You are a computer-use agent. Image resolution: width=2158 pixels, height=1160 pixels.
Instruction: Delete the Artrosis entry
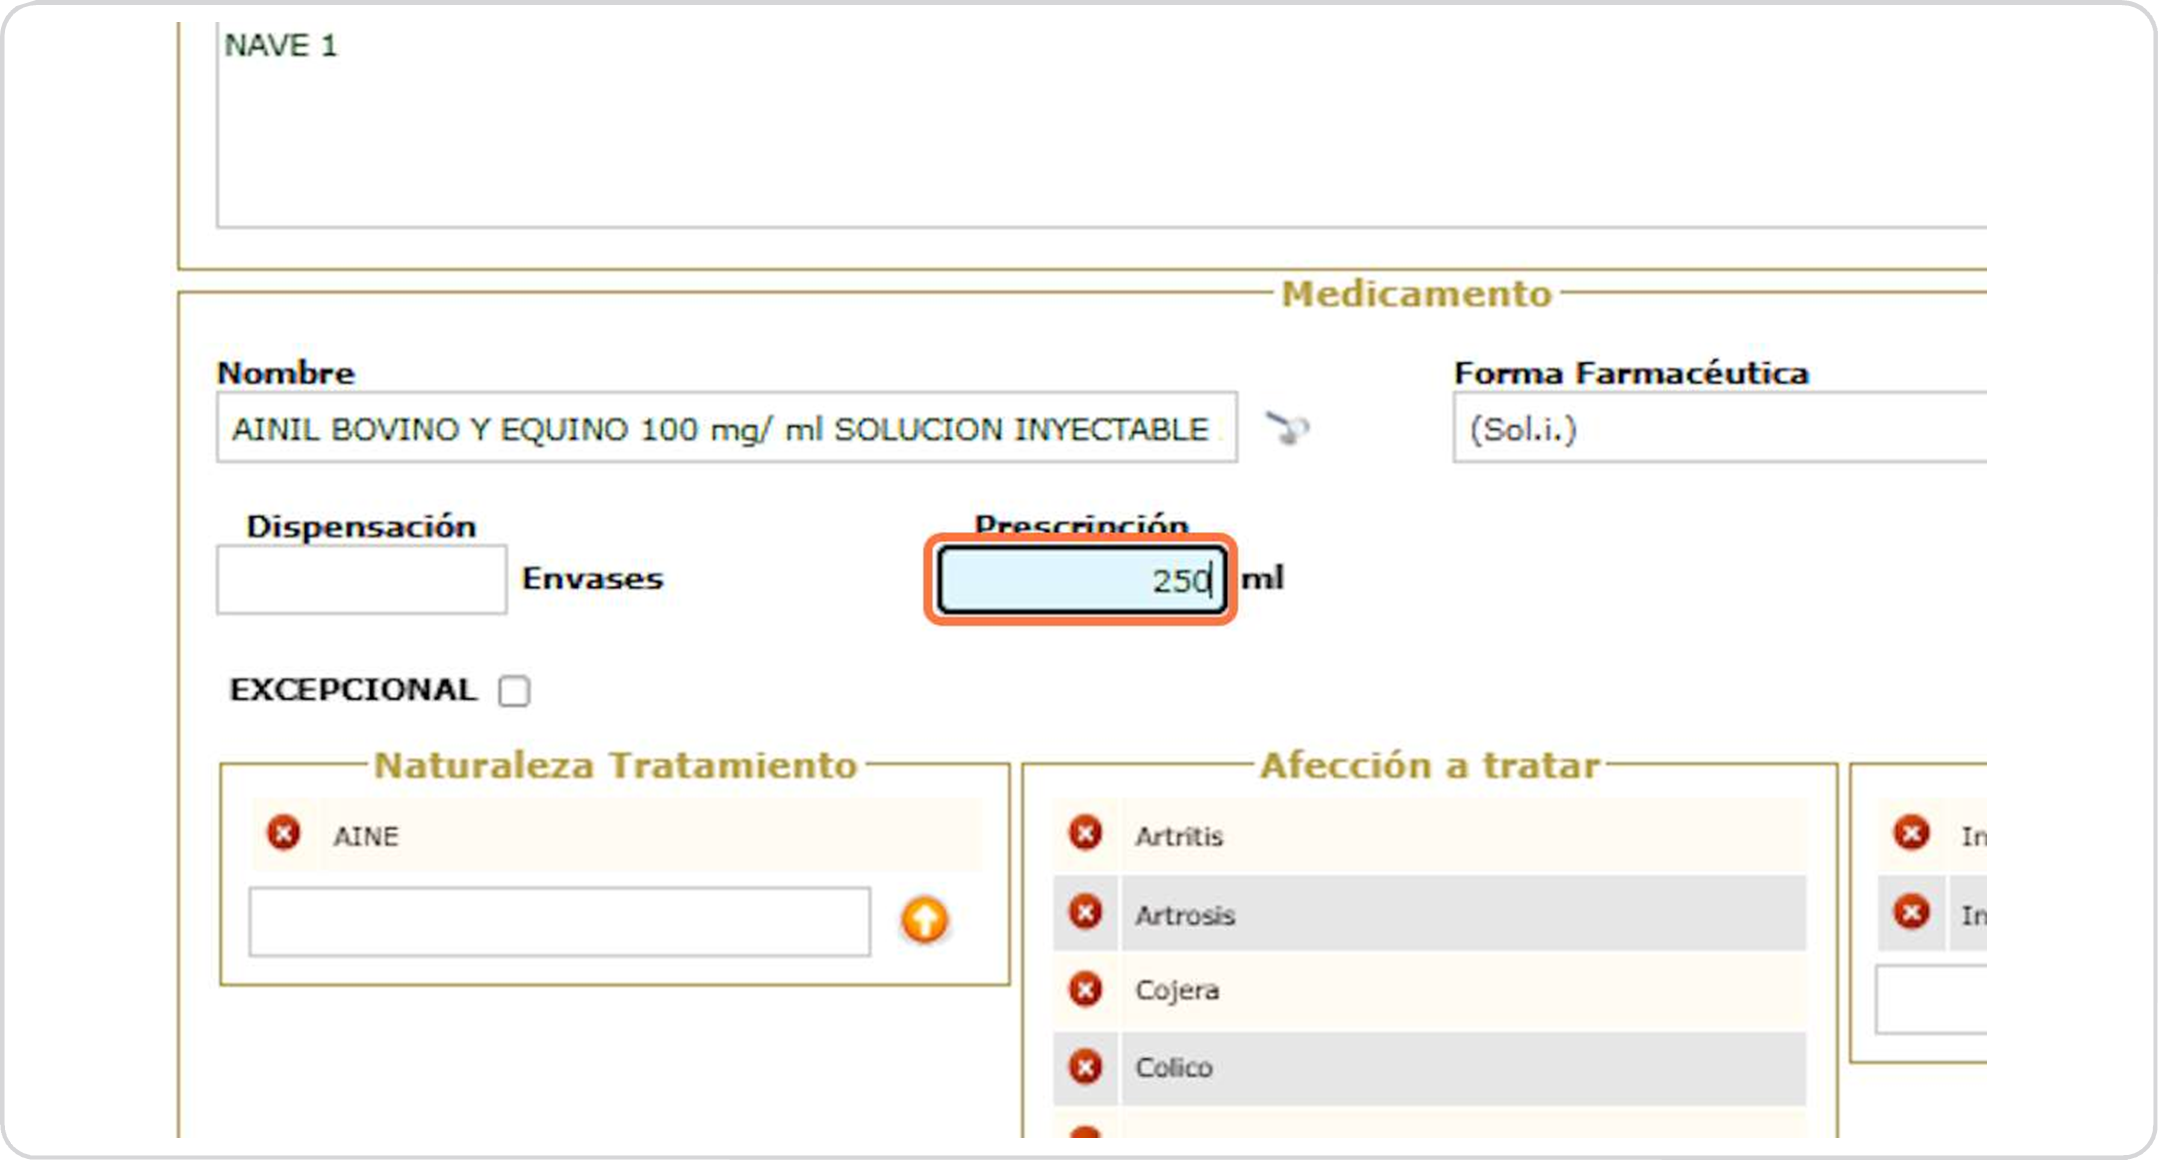(x=1085, y=912)
